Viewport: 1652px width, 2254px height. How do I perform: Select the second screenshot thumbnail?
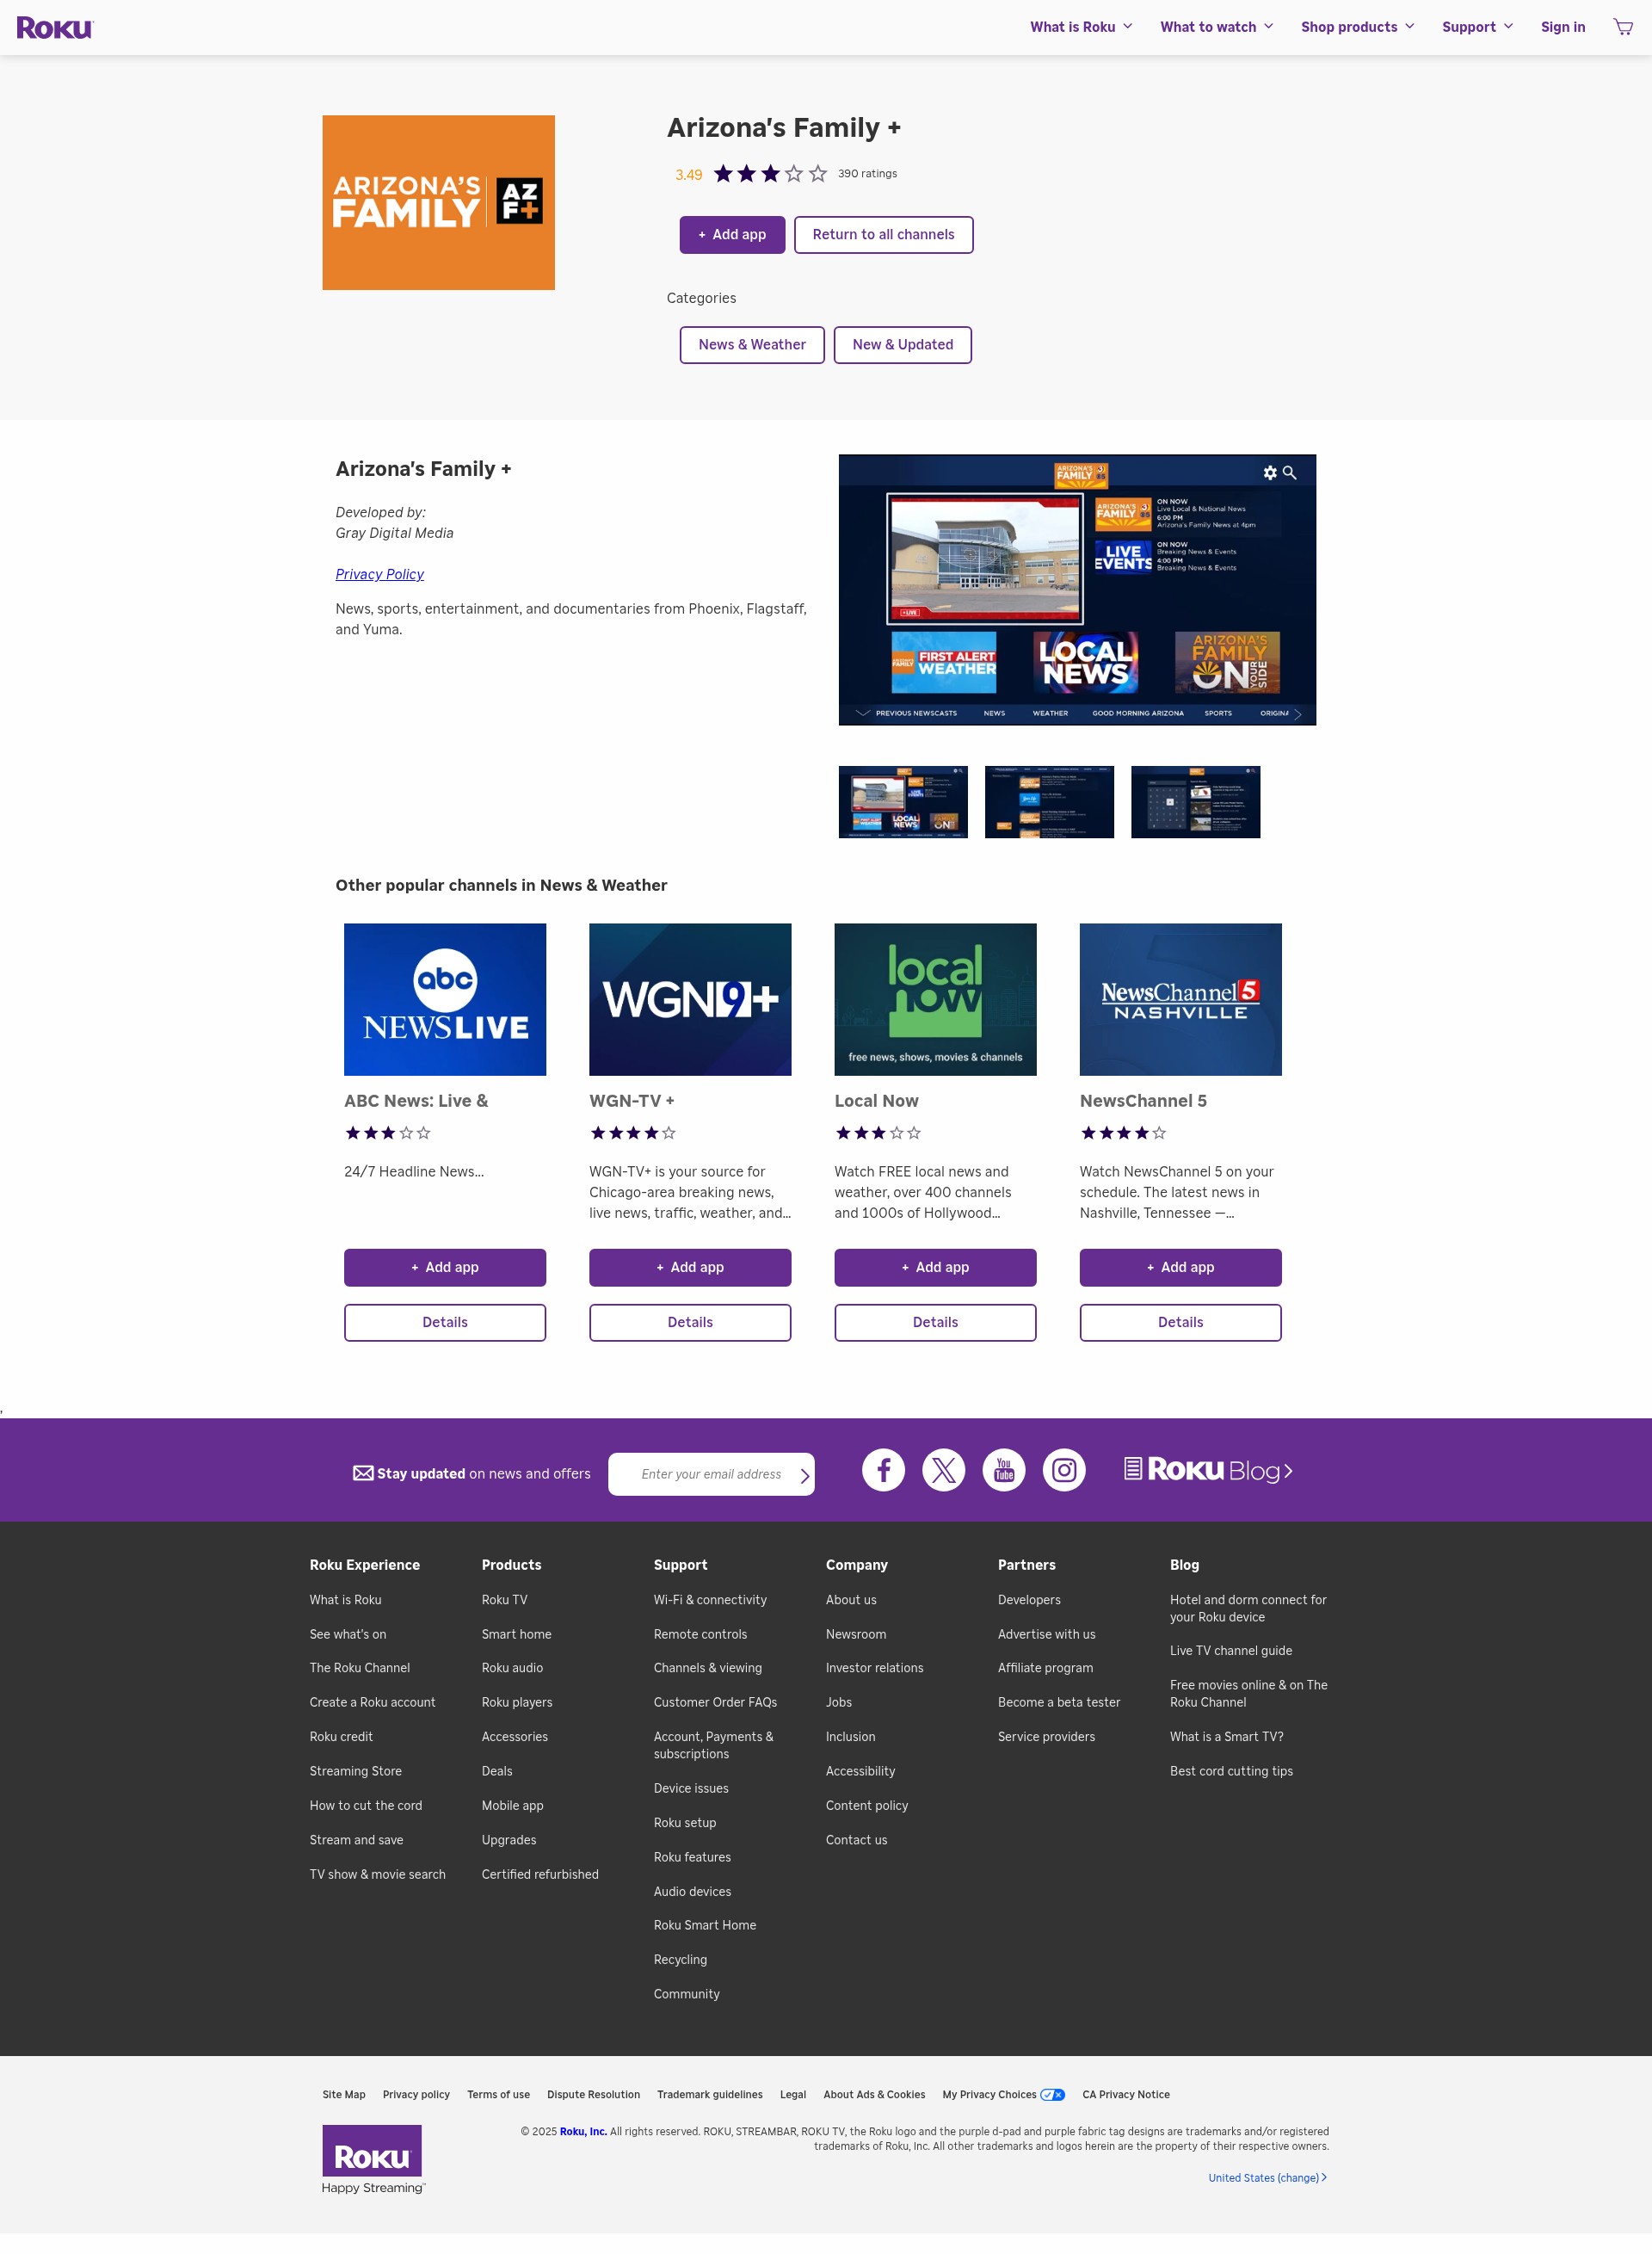pyautogui.click(x=1049, y=802)
